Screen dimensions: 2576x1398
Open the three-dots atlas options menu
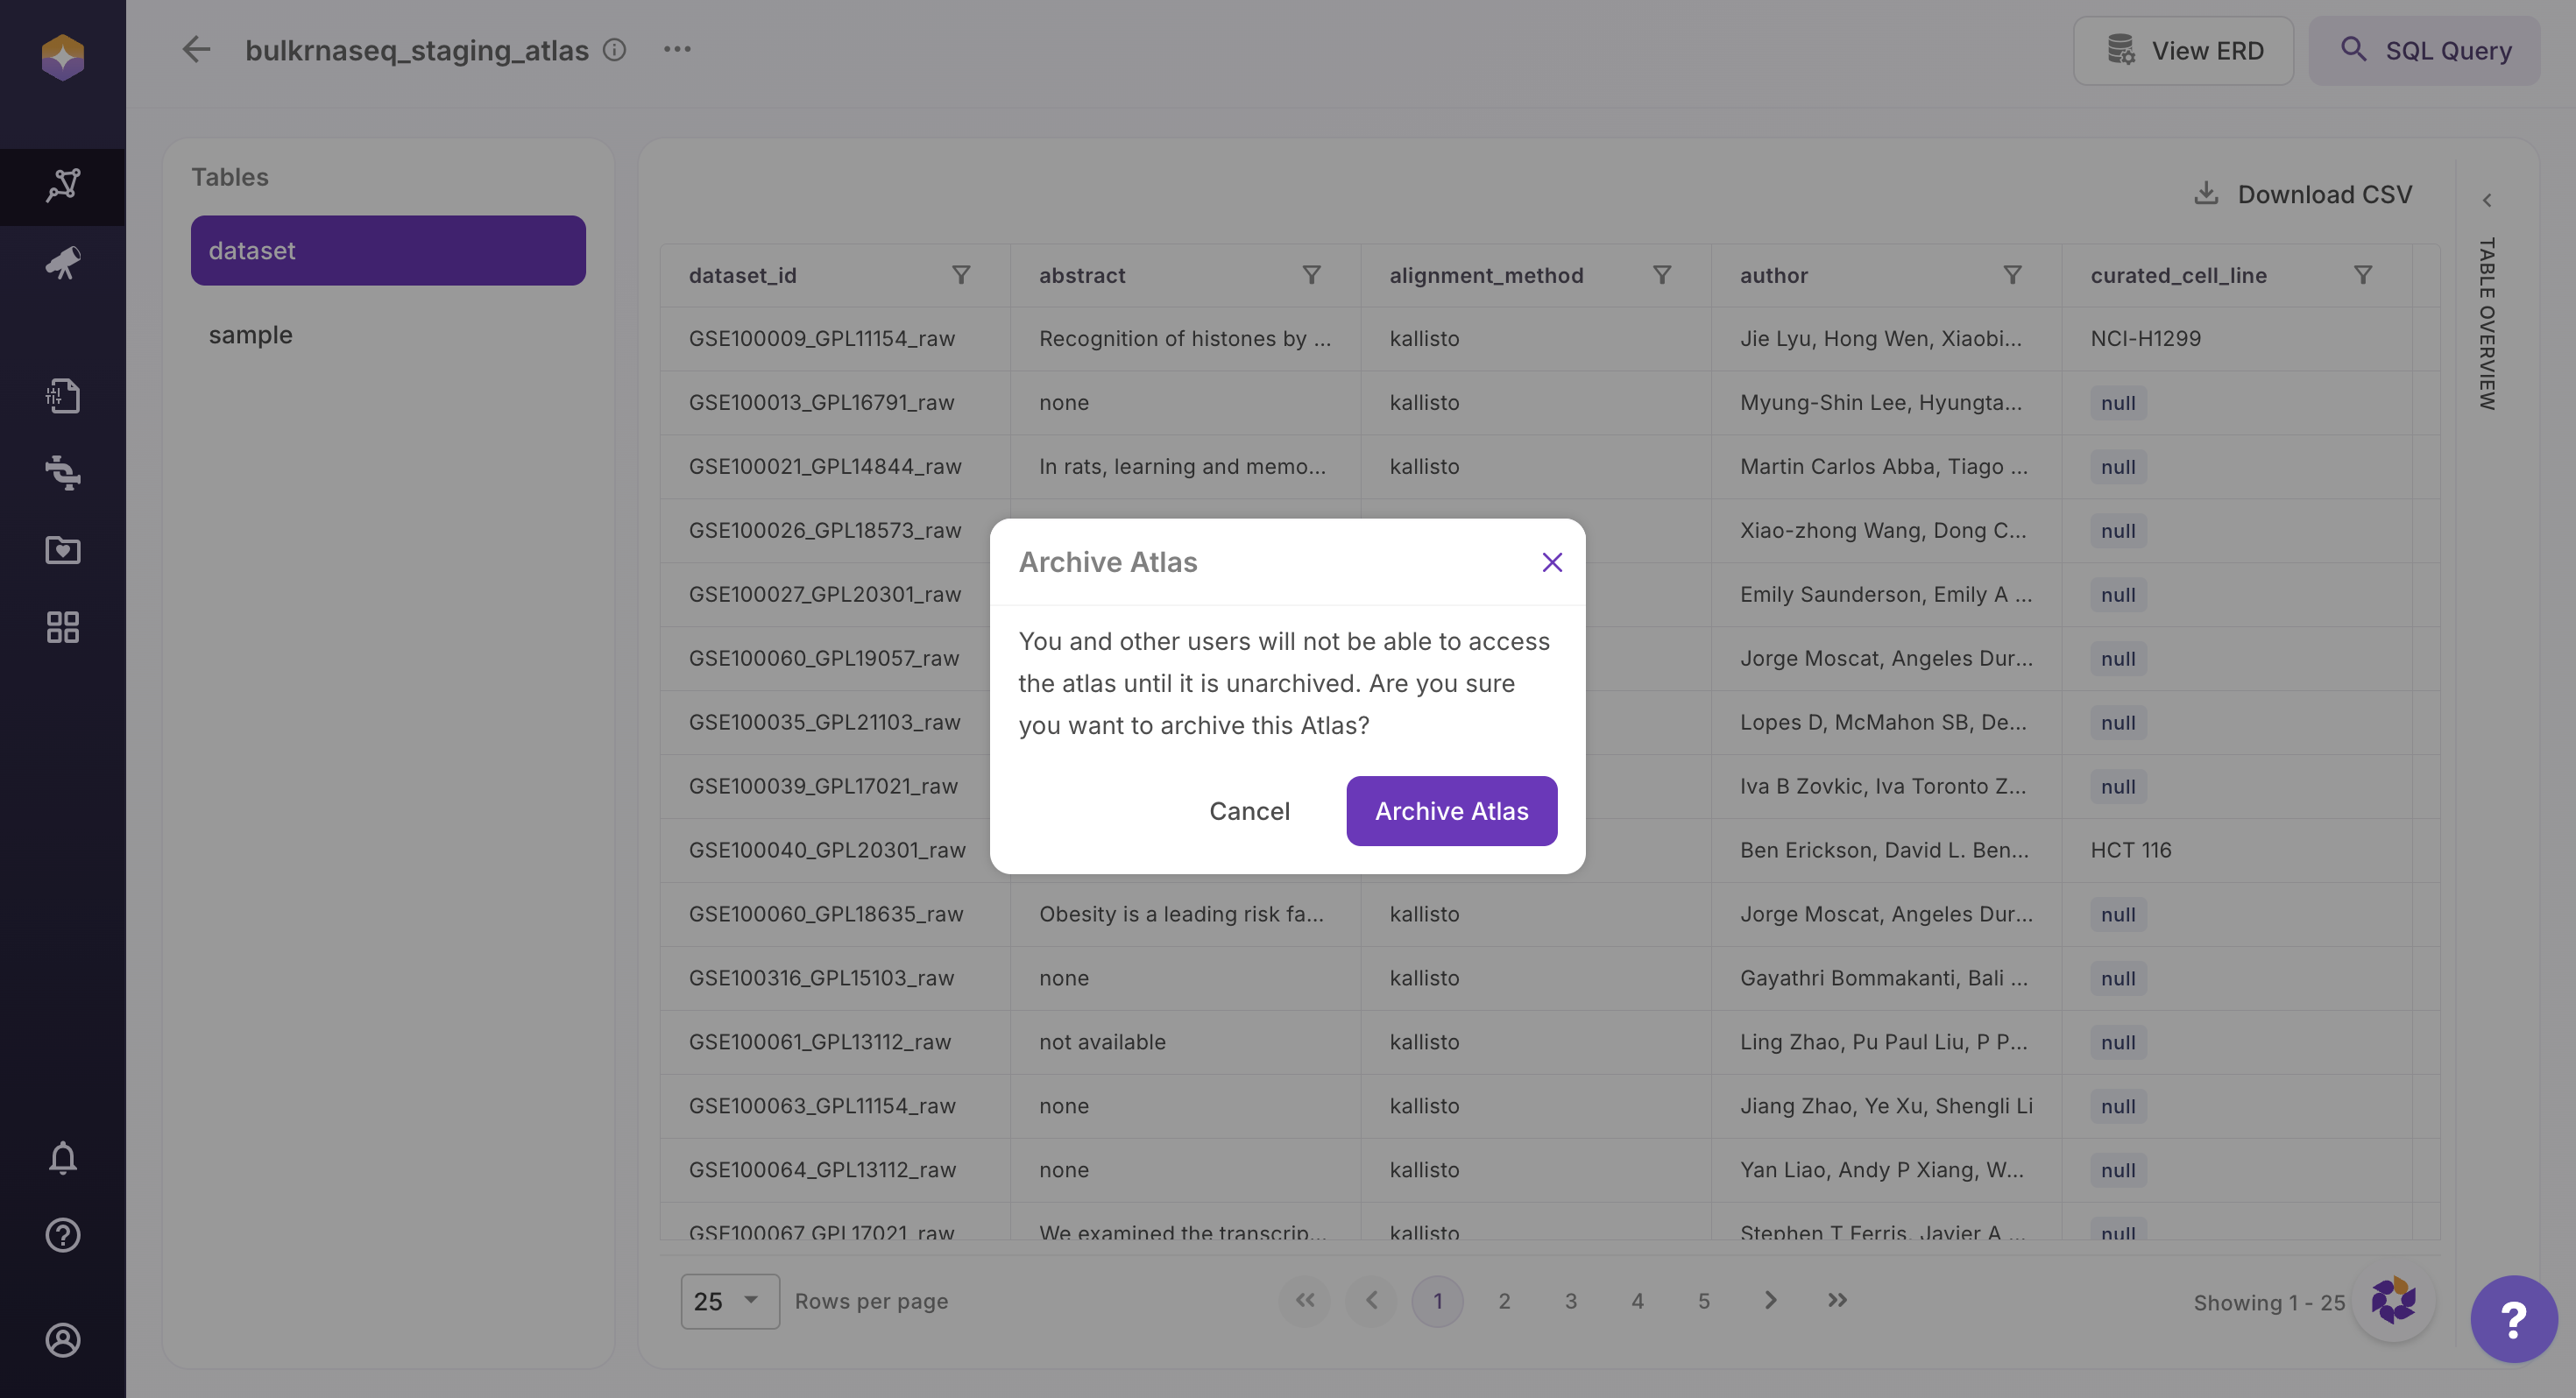tap(677, 50)
